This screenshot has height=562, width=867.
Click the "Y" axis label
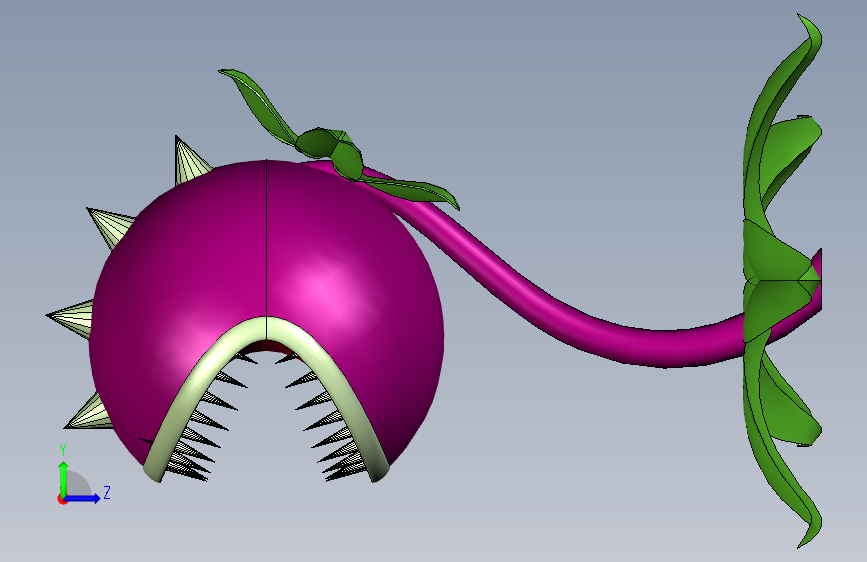point(63,450)
